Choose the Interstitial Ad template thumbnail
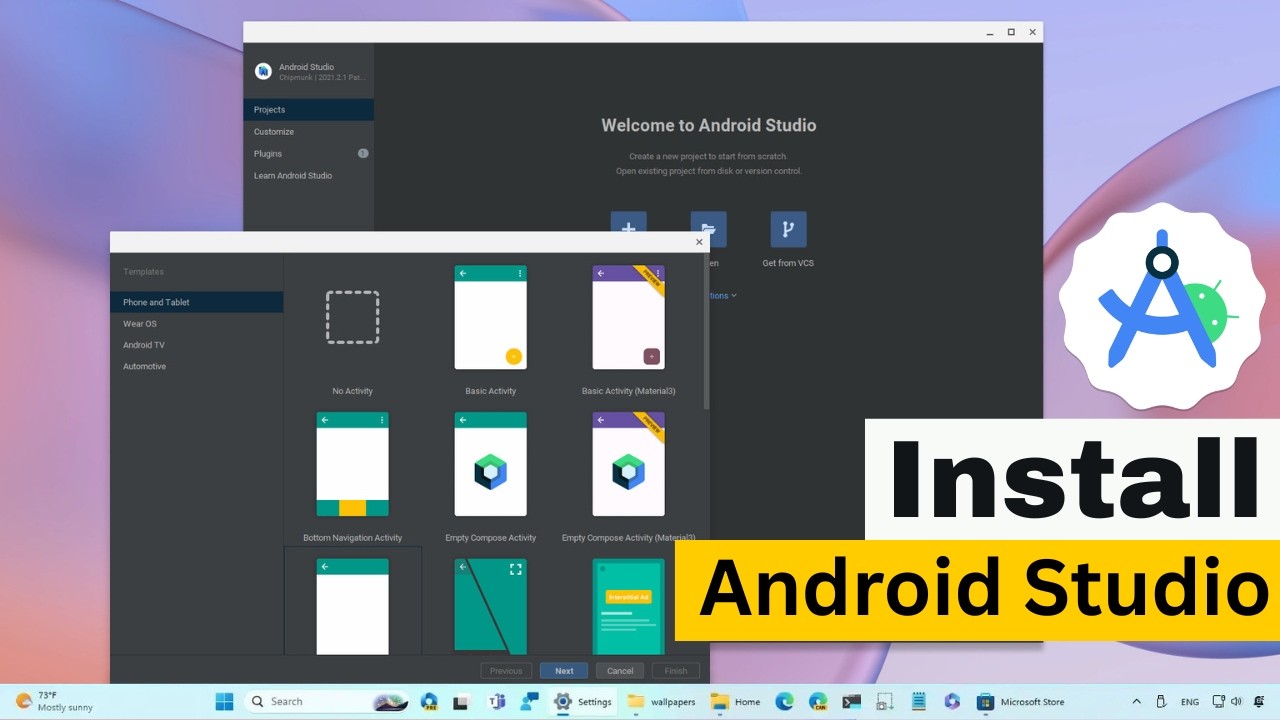 pyautogui.click(x=628, y=605)
